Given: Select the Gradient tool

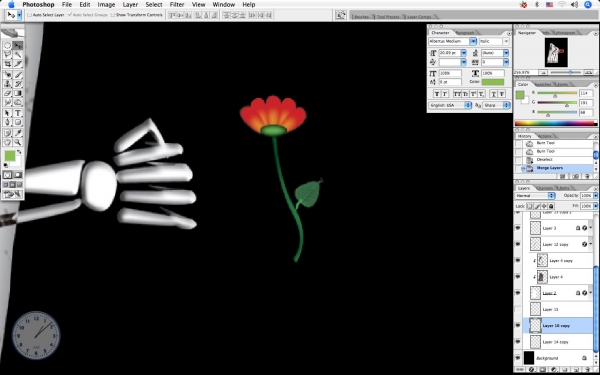Looking at the screenshot, I should coord(18,93).
